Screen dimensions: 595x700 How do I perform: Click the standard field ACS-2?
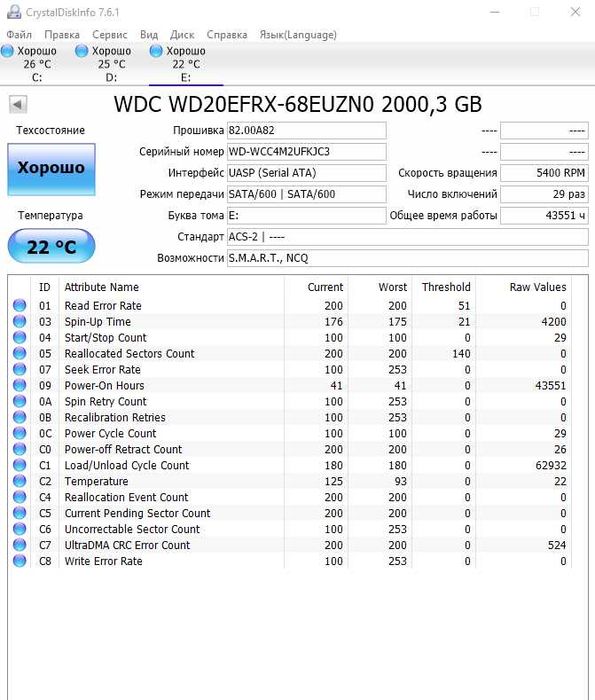[408, 237]
